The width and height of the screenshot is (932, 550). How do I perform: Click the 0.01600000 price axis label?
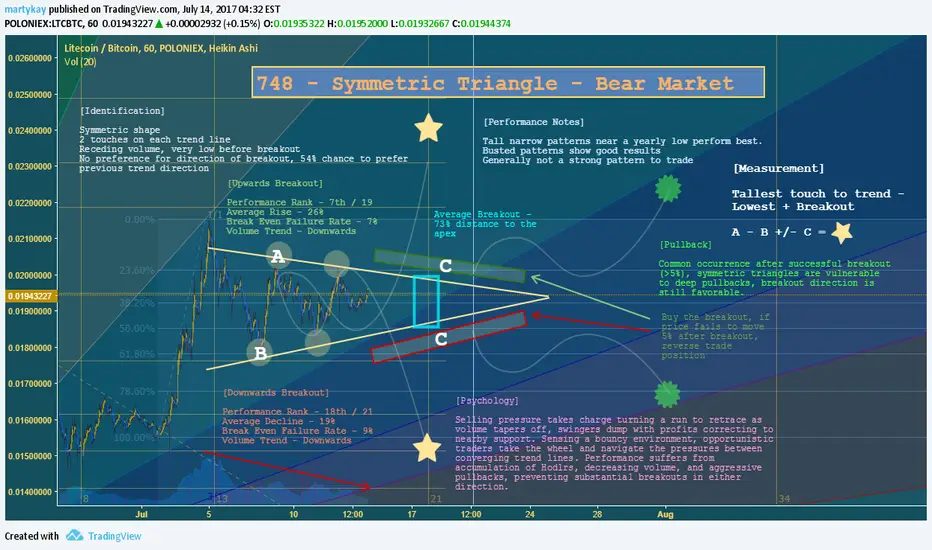pos(29,420)
